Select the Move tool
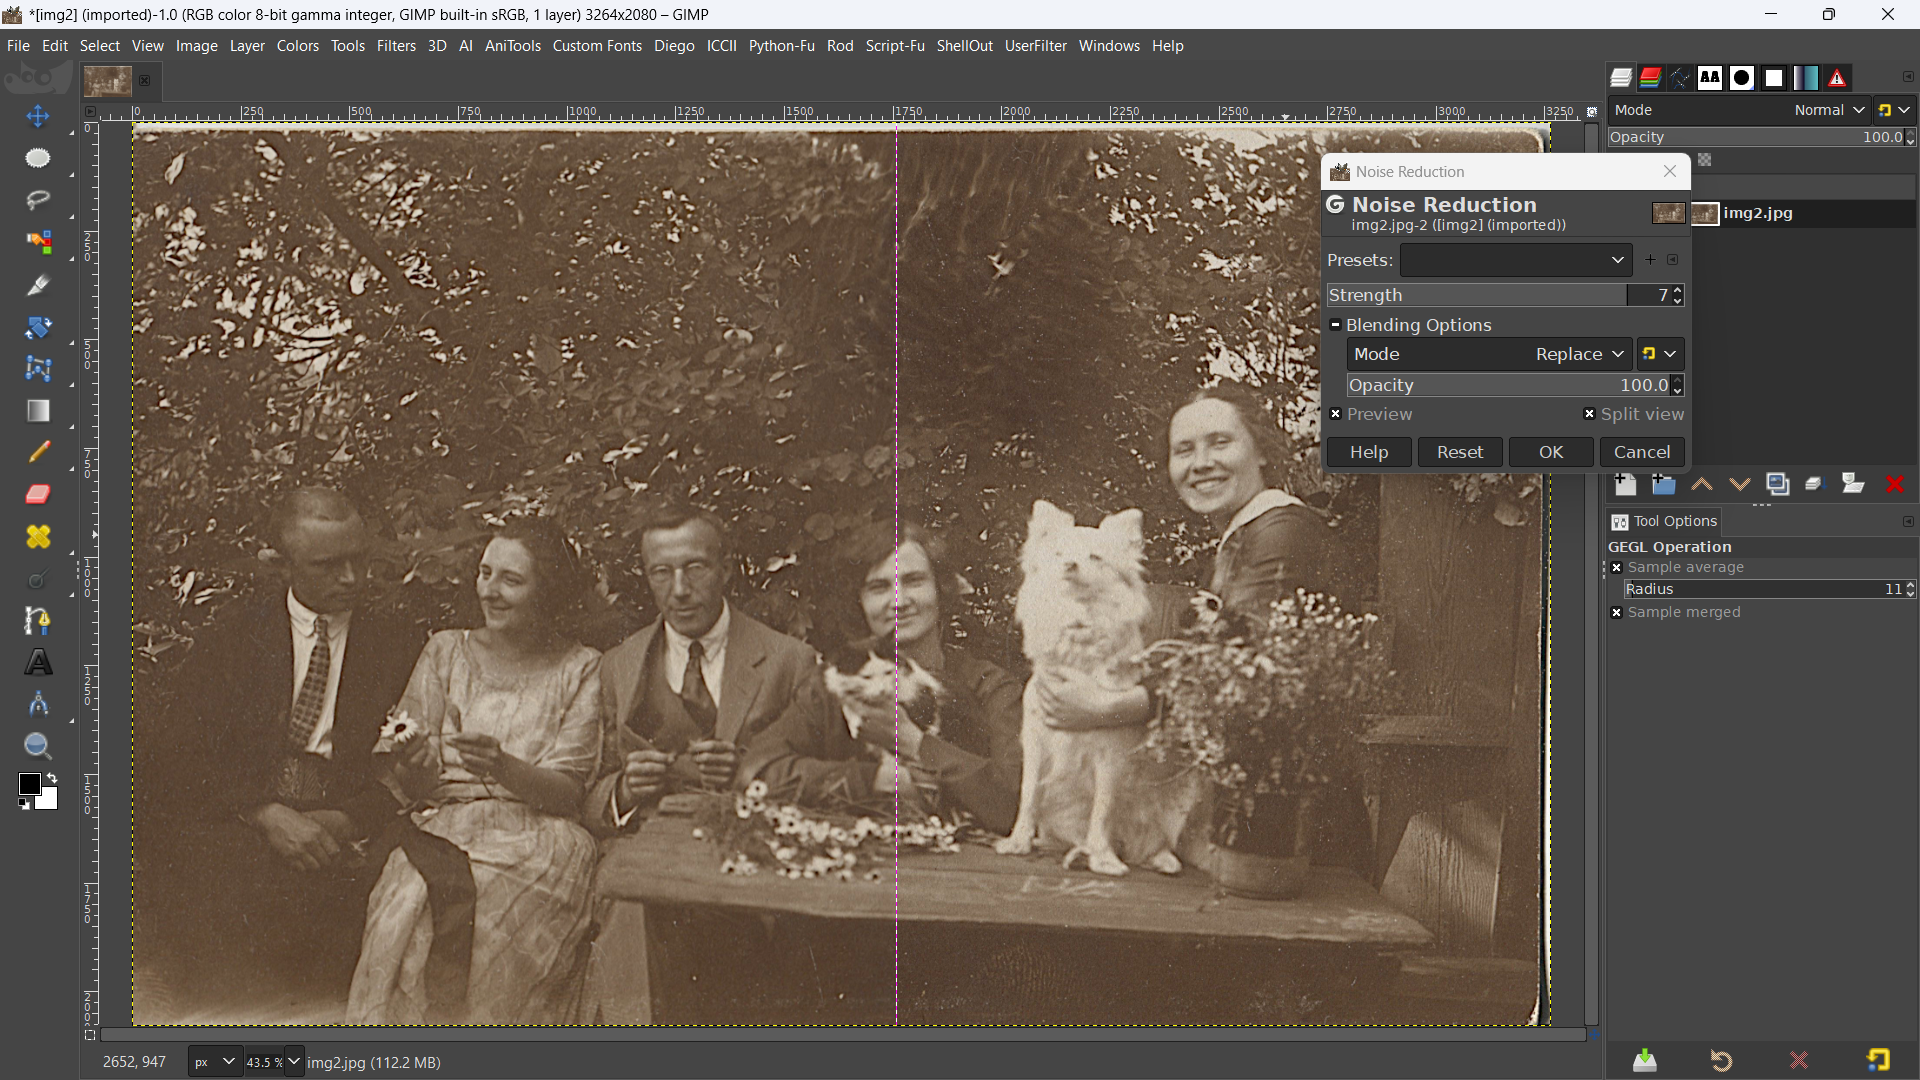The height and width of the screenshot is (1080, 1920). [x=38, y=117]
